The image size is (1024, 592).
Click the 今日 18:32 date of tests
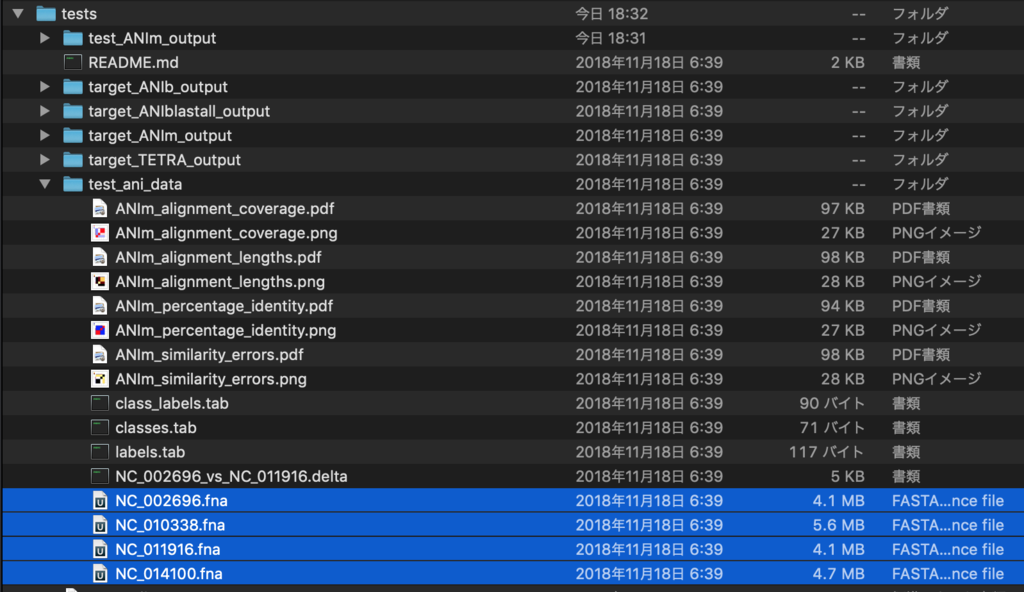611,14
